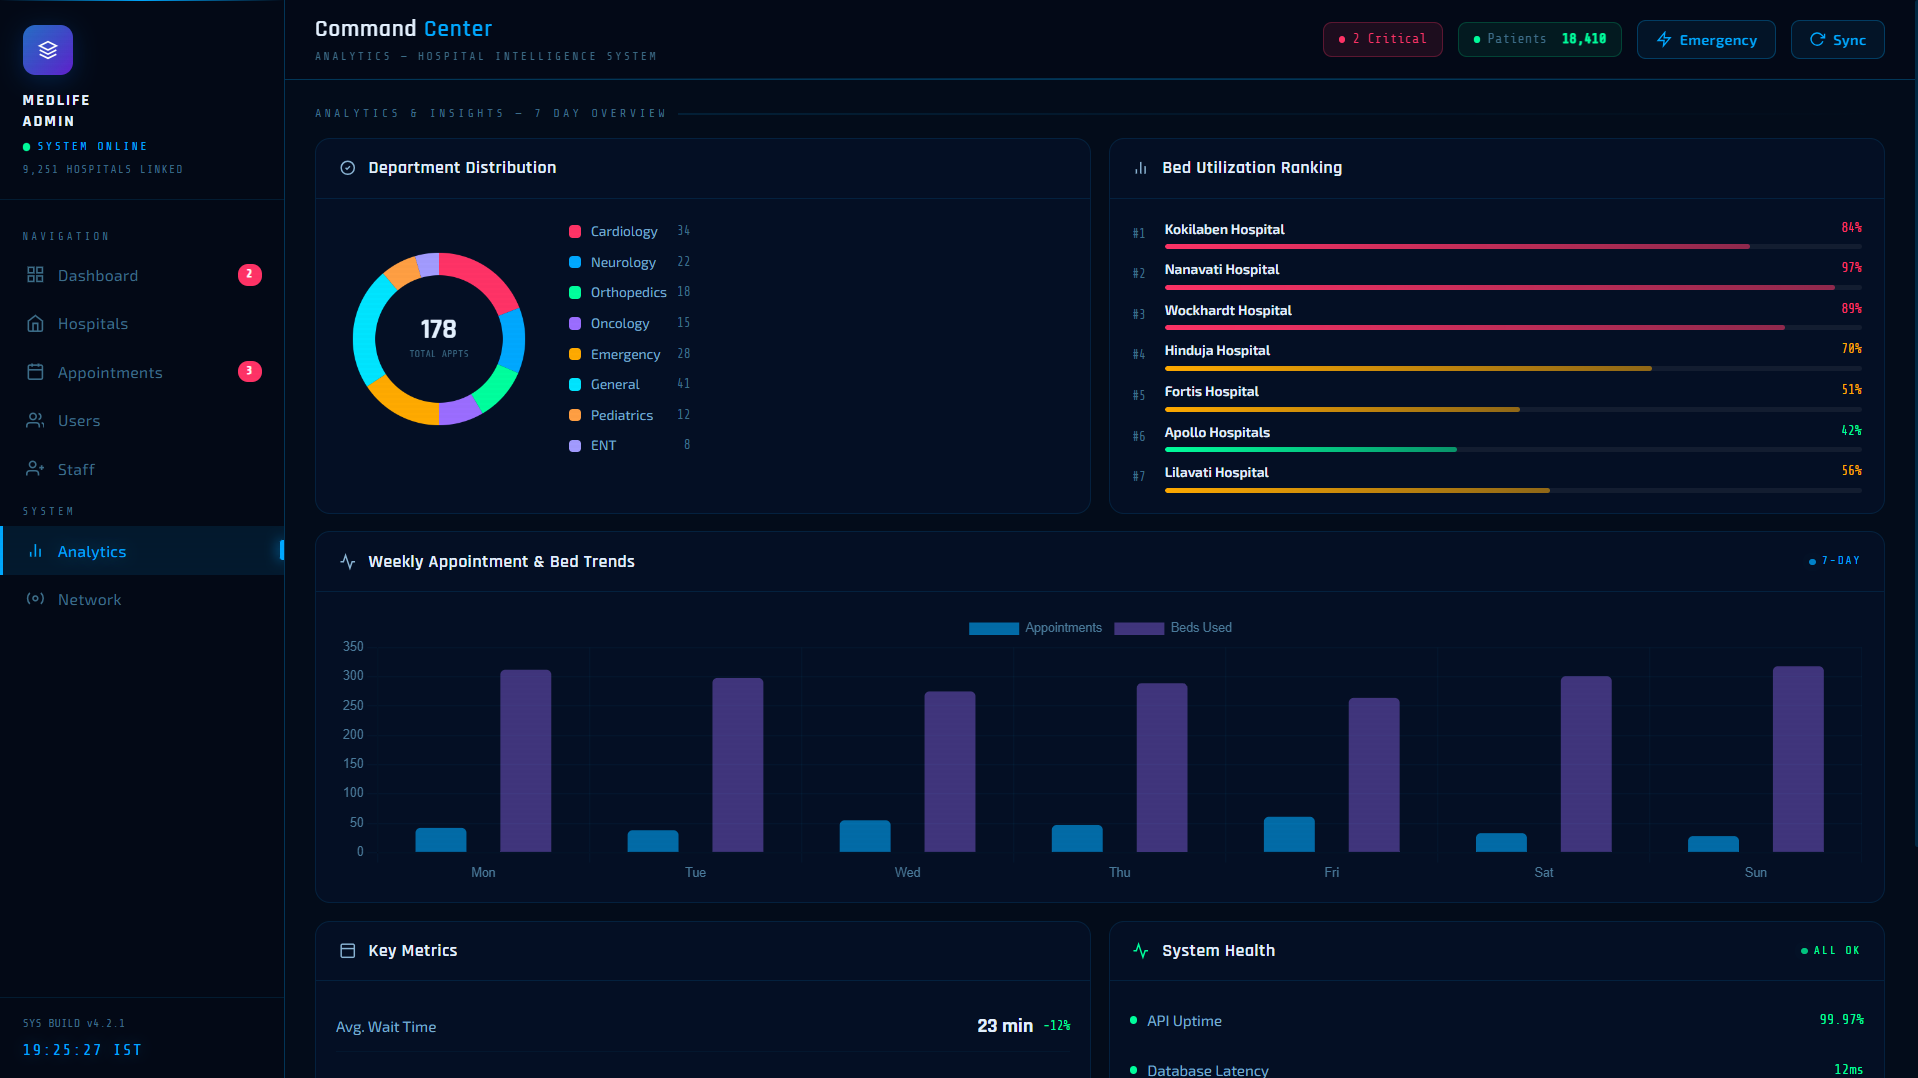The image size is (1918, 1078).
Task: Click the Key Metrics panel icon
Action: coord(348,951)
